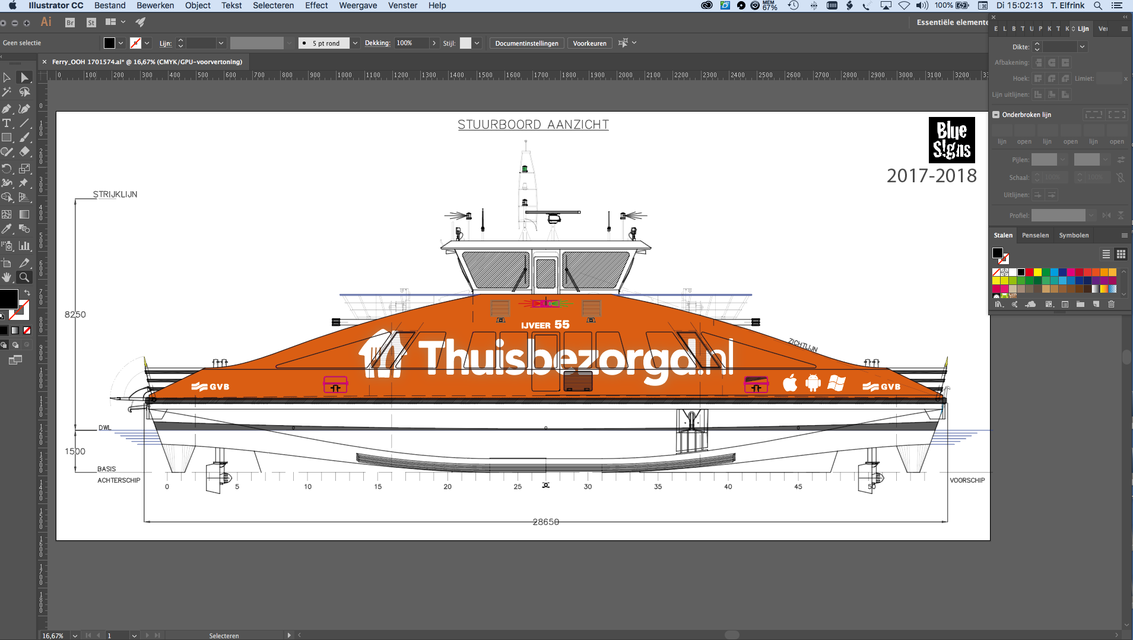Open the Object menu

pos(197,5)
